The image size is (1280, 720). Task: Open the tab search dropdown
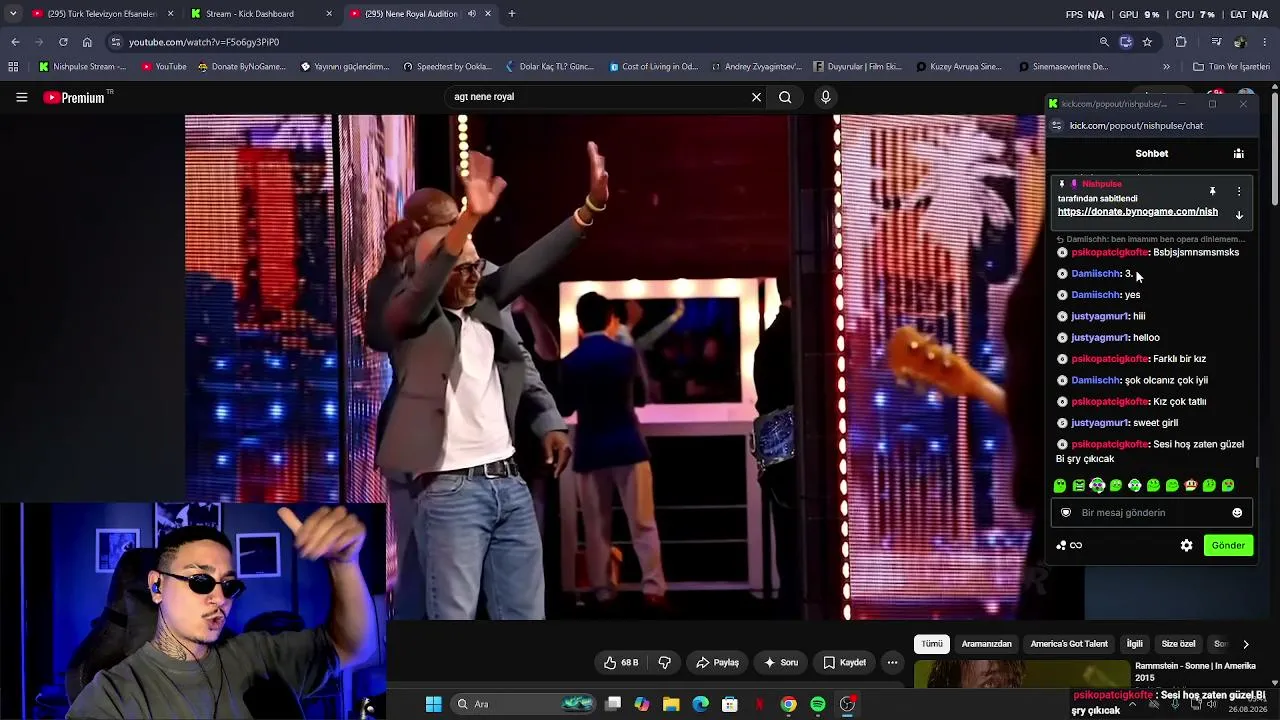[13, 14]
